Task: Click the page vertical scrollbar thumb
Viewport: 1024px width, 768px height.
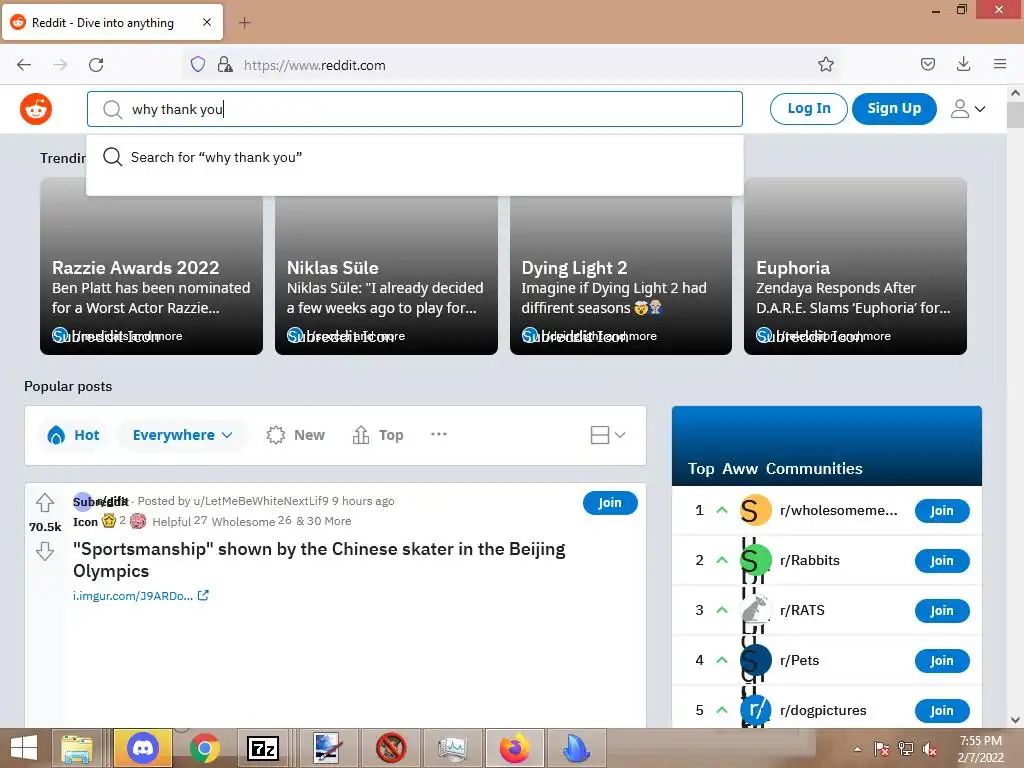Action: (1015, 115)
